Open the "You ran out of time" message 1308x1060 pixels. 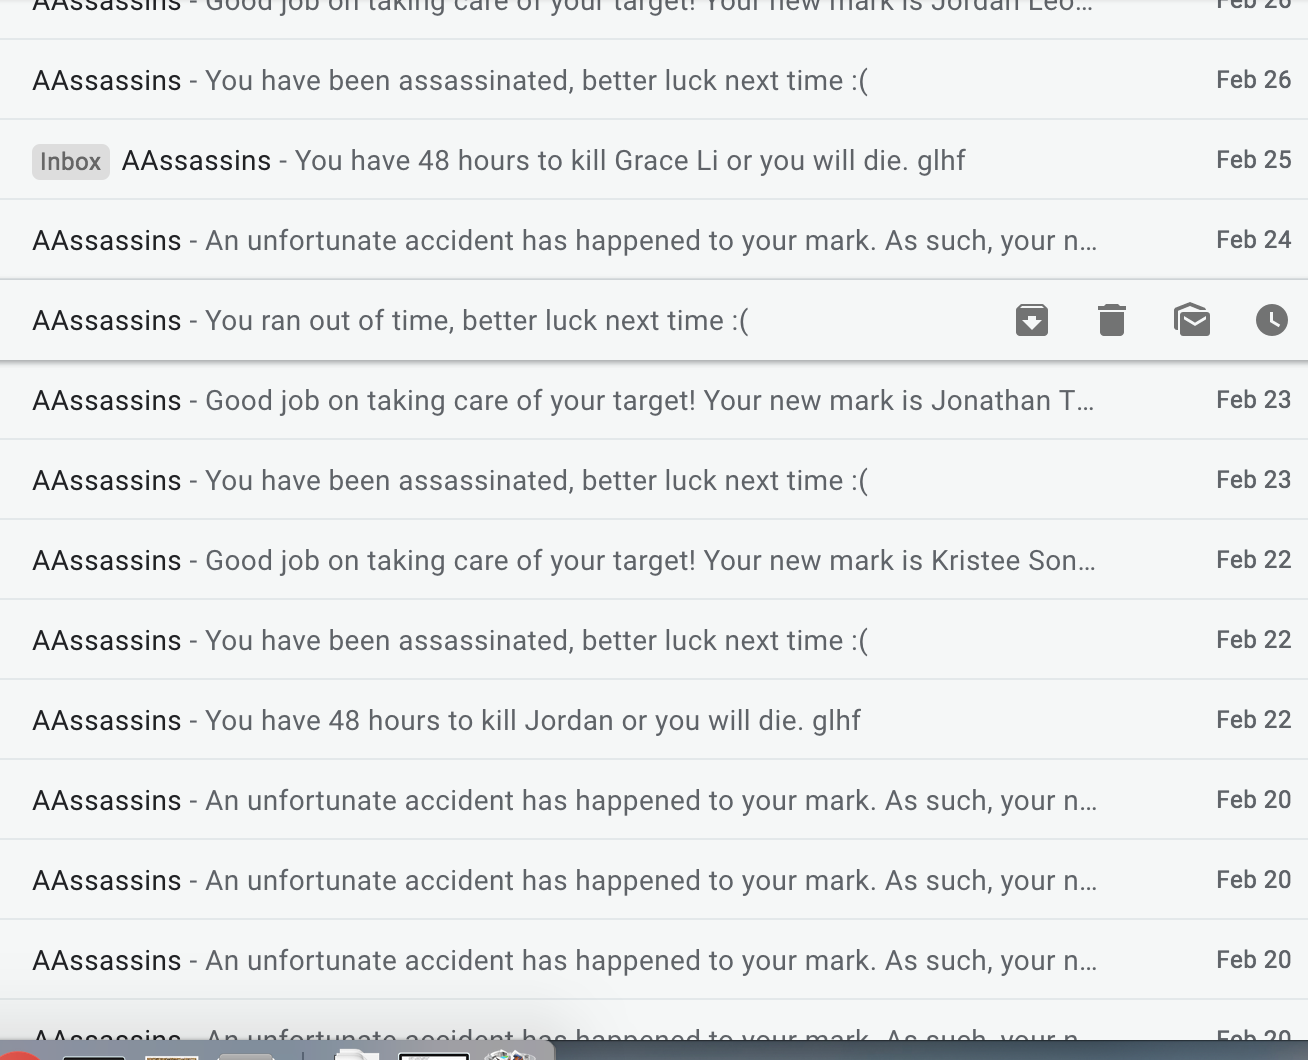coord(654,320)
